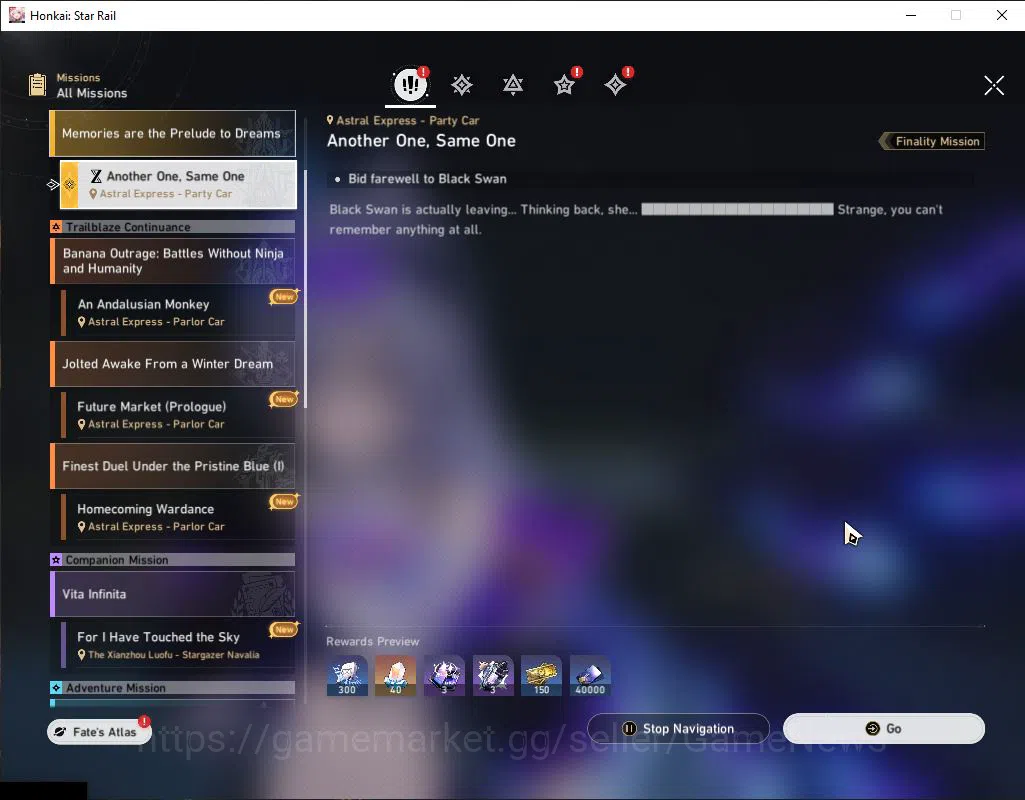
Task: Click New badge on Homecoming Wardance
Action: (284, 501)
